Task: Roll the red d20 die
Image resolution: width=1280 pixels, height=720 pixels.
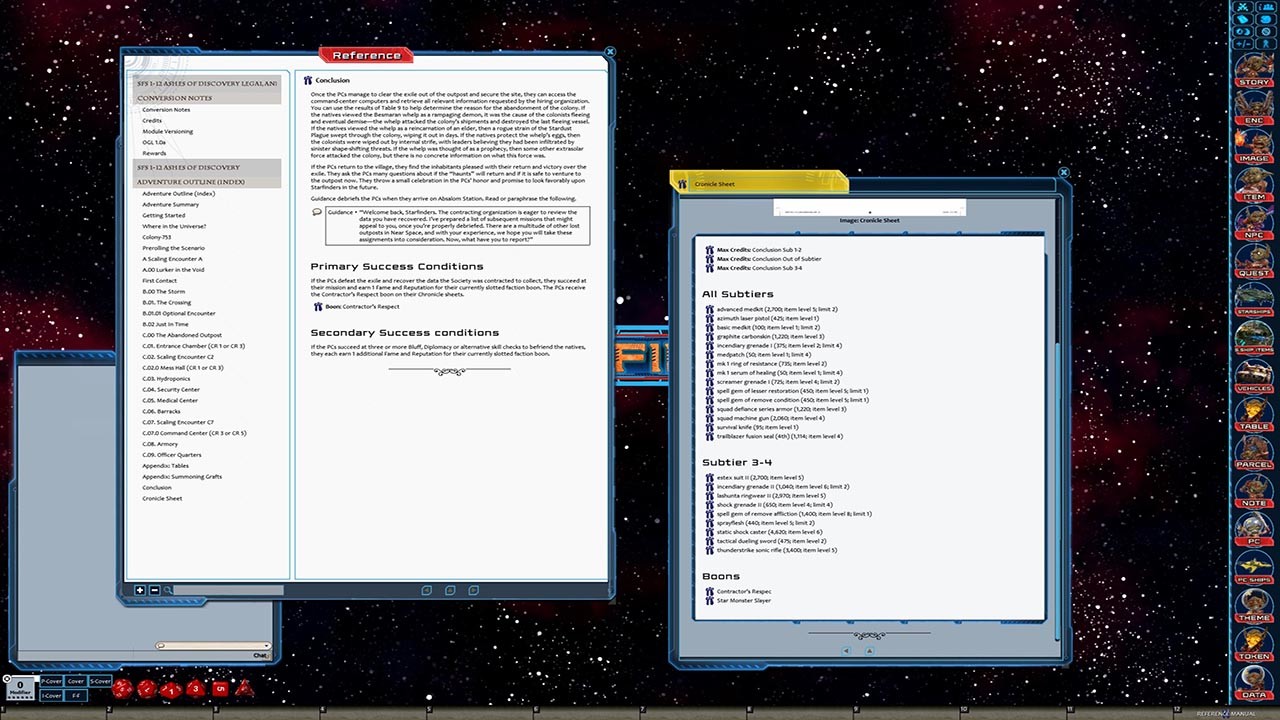Action: click(122, 688)
